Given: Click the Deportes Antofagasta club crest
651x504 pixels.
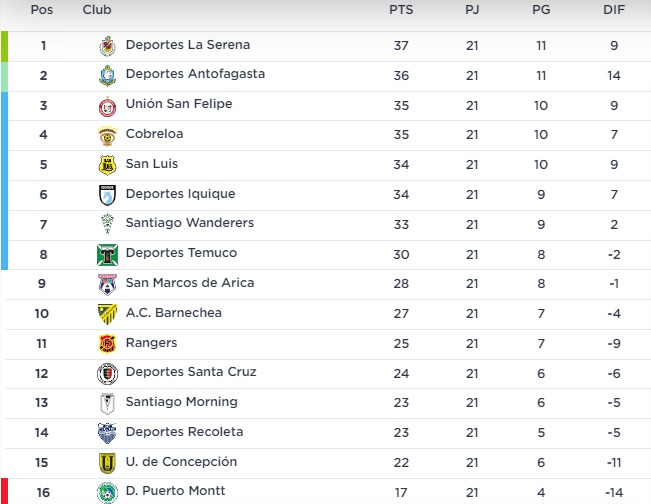Looking at the screenshot, I should [x=108, y=76].
